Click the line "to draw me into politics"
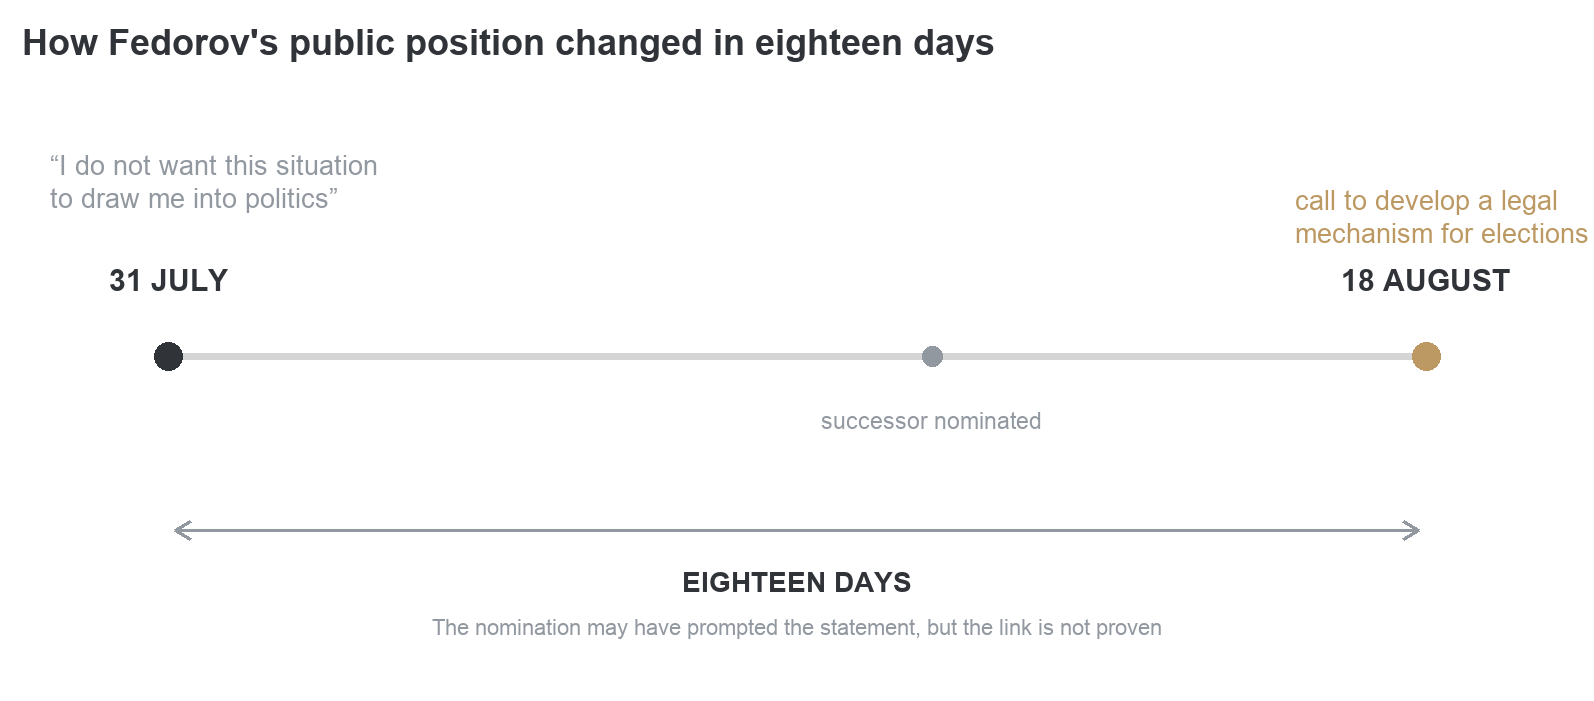This screenshot has height=701, width=1594. pos(194,199)
